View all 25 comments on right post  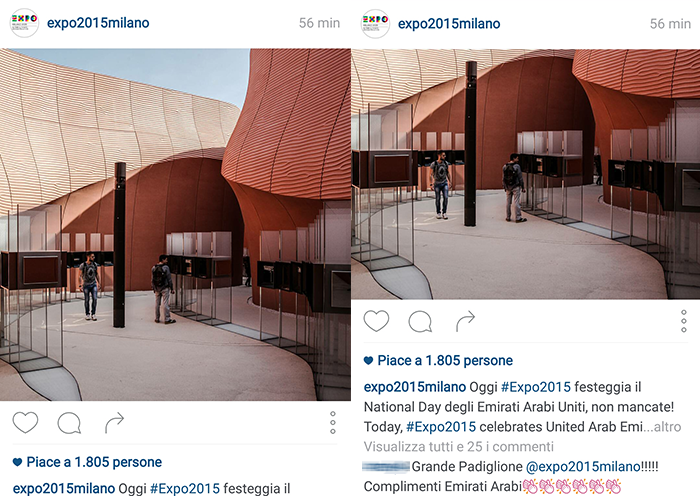(x=459, y=446)
